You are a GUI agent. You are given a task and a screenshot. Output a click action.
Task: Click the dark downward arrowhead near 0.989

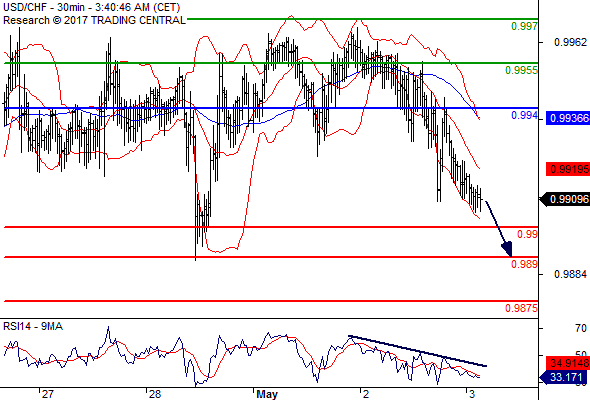coord(507,249)
